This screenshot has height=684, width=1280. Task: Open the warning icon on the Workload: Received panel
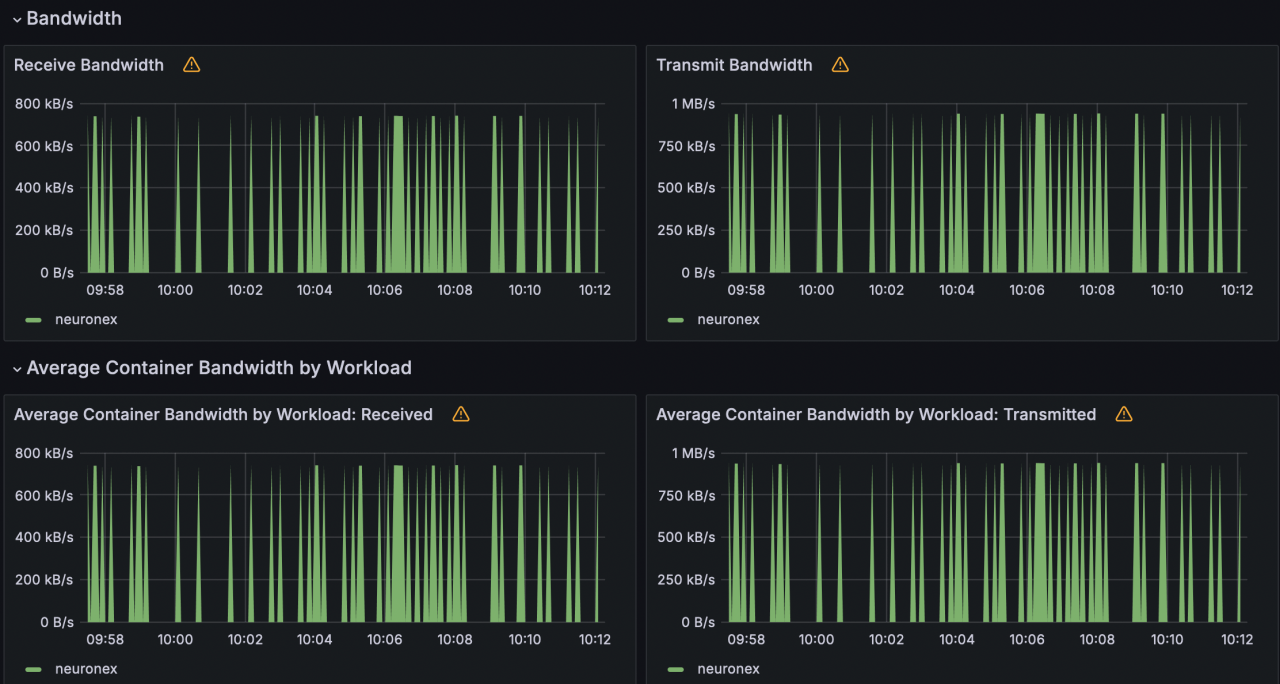(461, 414)
